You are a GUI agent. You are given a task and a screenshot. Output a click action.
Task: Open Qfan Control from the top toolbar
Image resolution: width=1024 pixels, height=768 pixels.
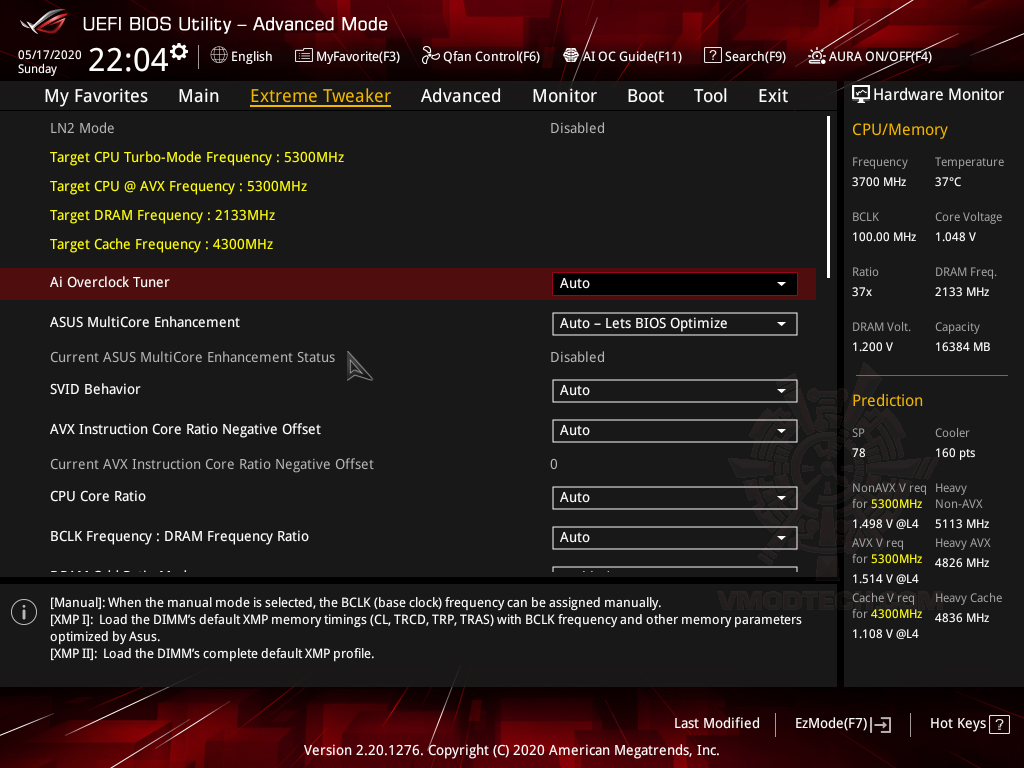480,56
